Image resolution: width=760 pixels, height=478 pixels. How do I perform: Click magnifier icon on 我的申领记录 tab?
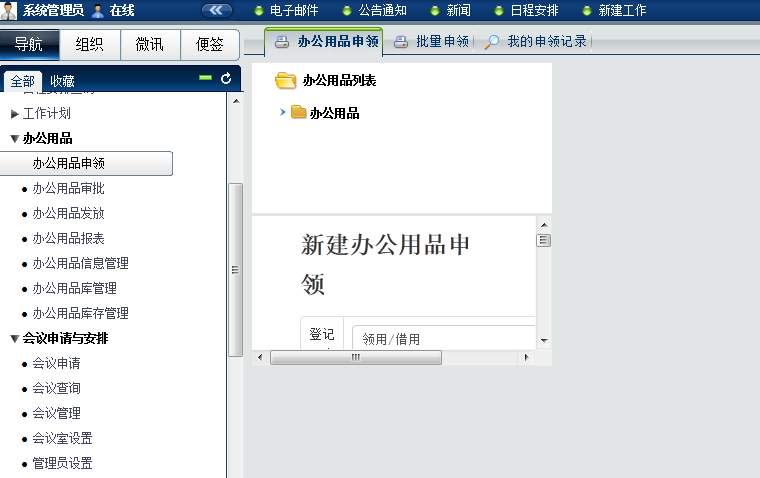(x=491, y=42)
